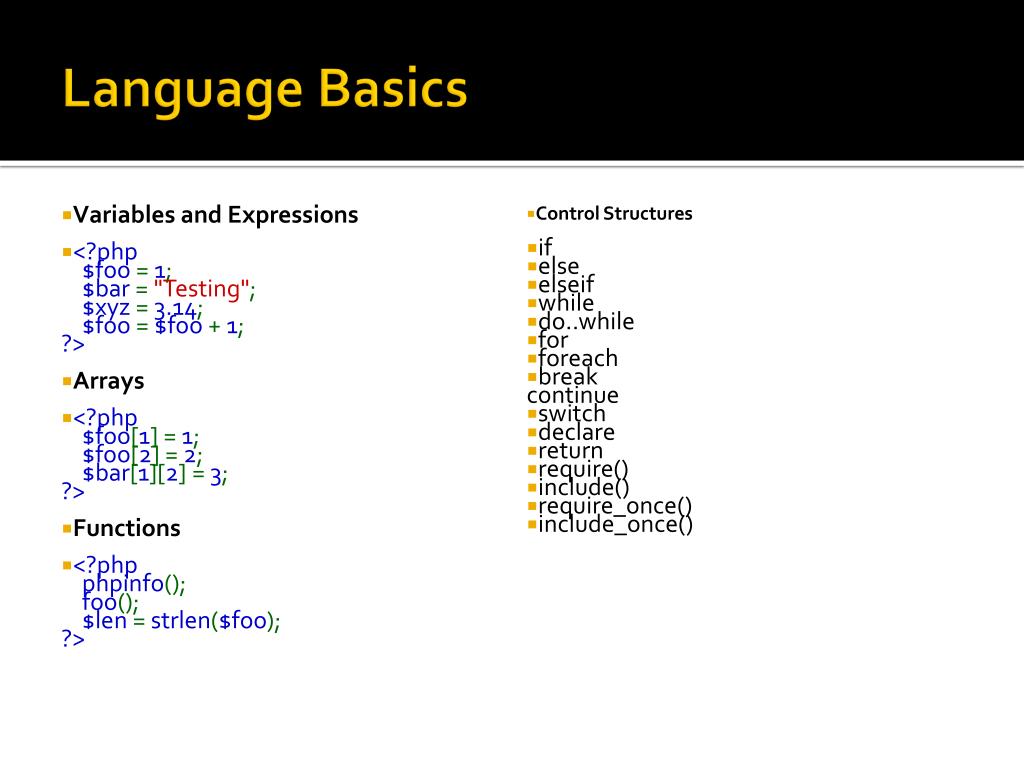1024x768 pixels.
Task: Select the 'Control Structures' heading
Action: tap(614, 214)
